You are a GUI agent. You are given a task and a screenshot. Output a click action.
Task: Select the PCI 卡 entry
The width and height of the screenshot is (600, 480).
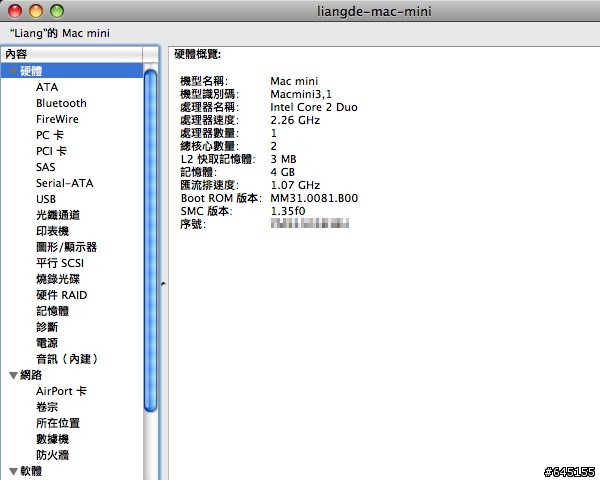pyautogui.click(x=51, y=151)
